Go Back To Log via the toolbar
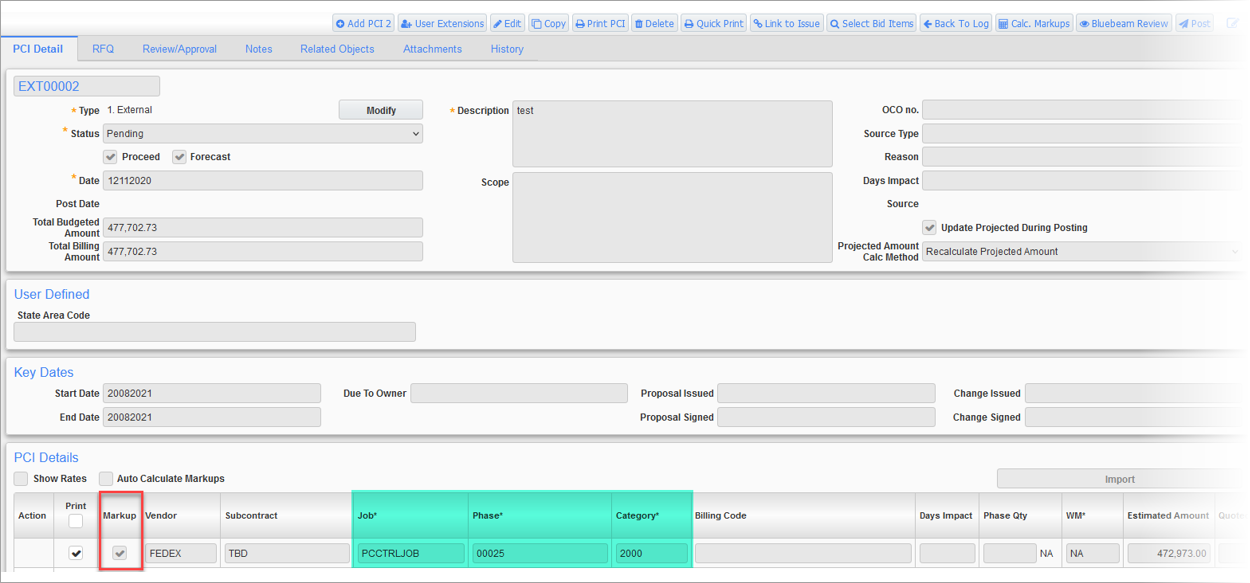The height and width of the screenshot is (583, 1250). (x=955, y=23)
